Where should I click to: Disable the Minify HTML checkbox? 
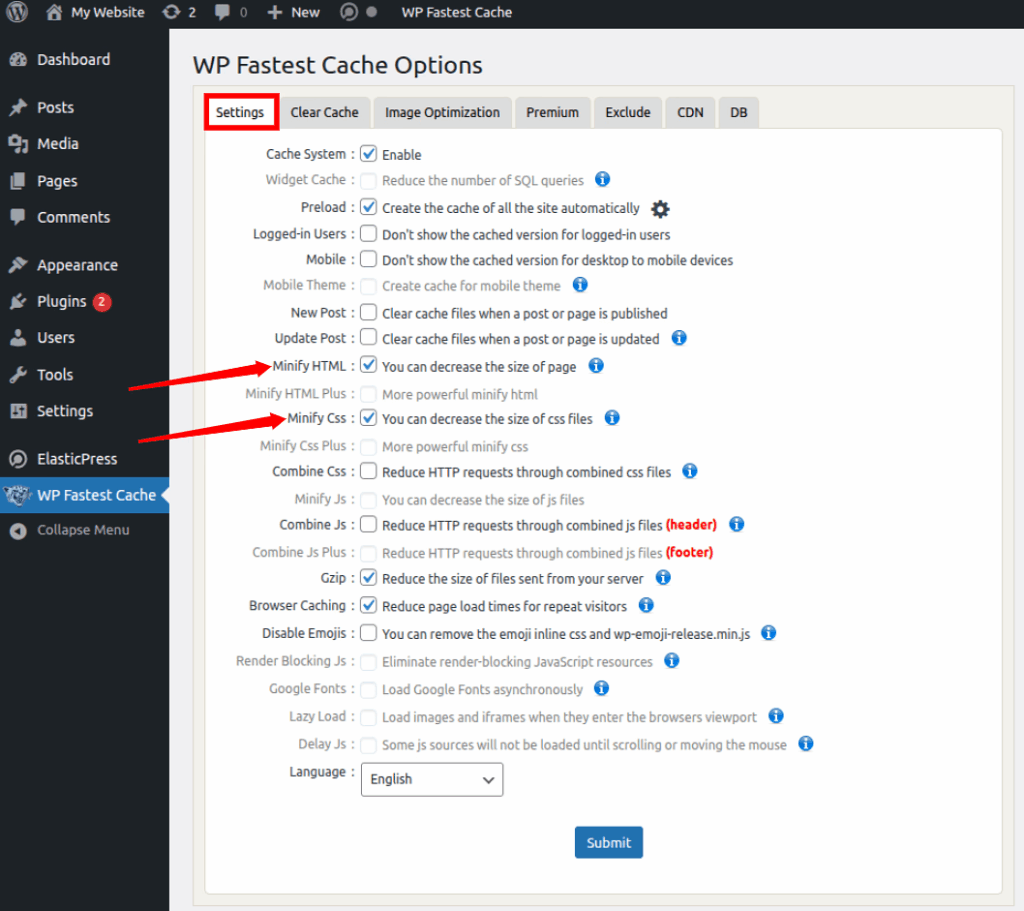pos(368,365)
